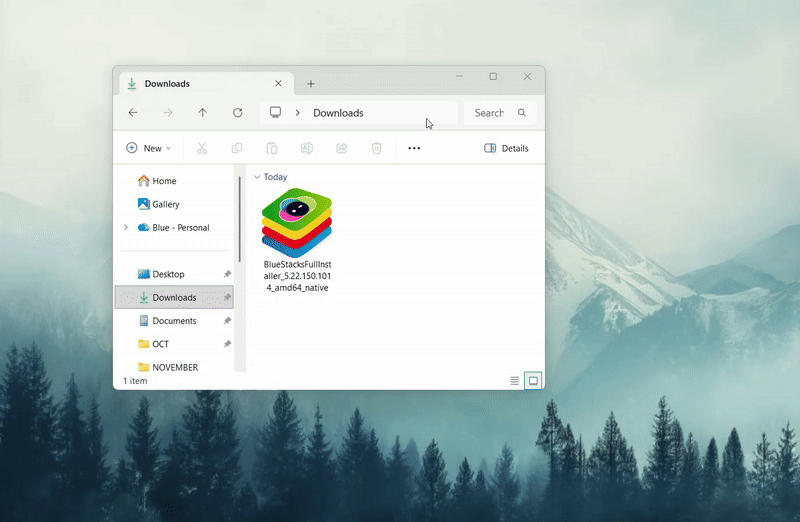Click the pin icon beside OCT
The width and height of the screenshot is (800, 522).
[x=227, y=344]
